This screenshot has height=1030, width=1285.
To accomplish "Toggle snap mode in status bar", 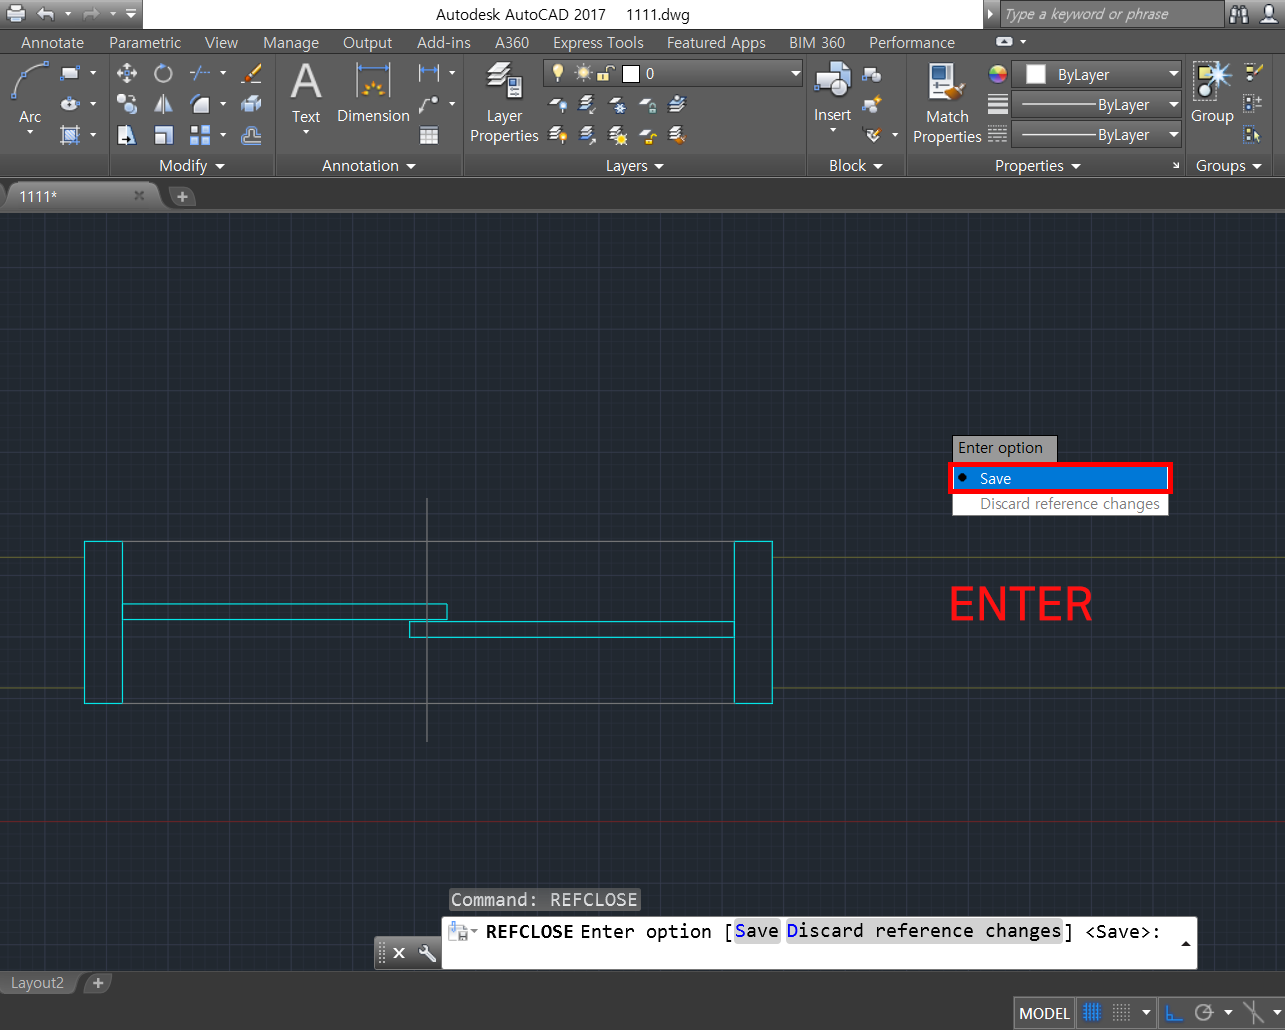I will pos(1122,1013).
